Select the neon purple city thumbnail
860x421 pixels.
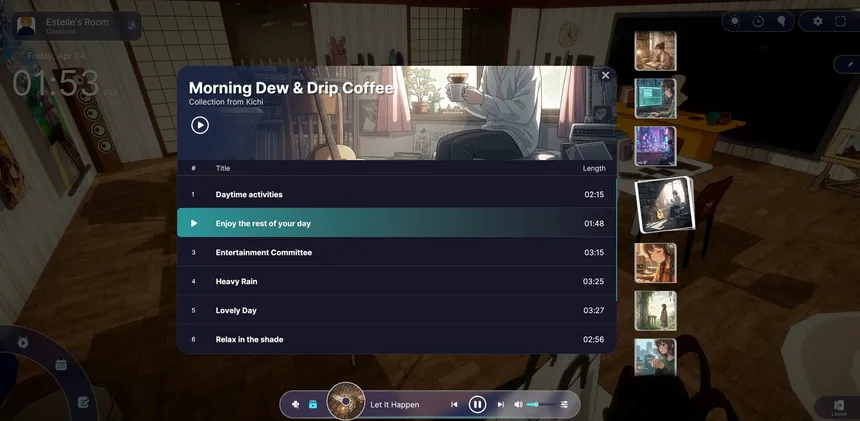point(655,146)
